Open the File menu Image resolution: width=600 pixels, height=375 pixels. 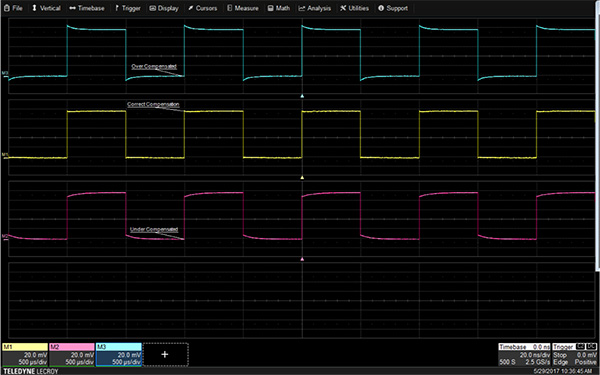[x=13, y=8]
